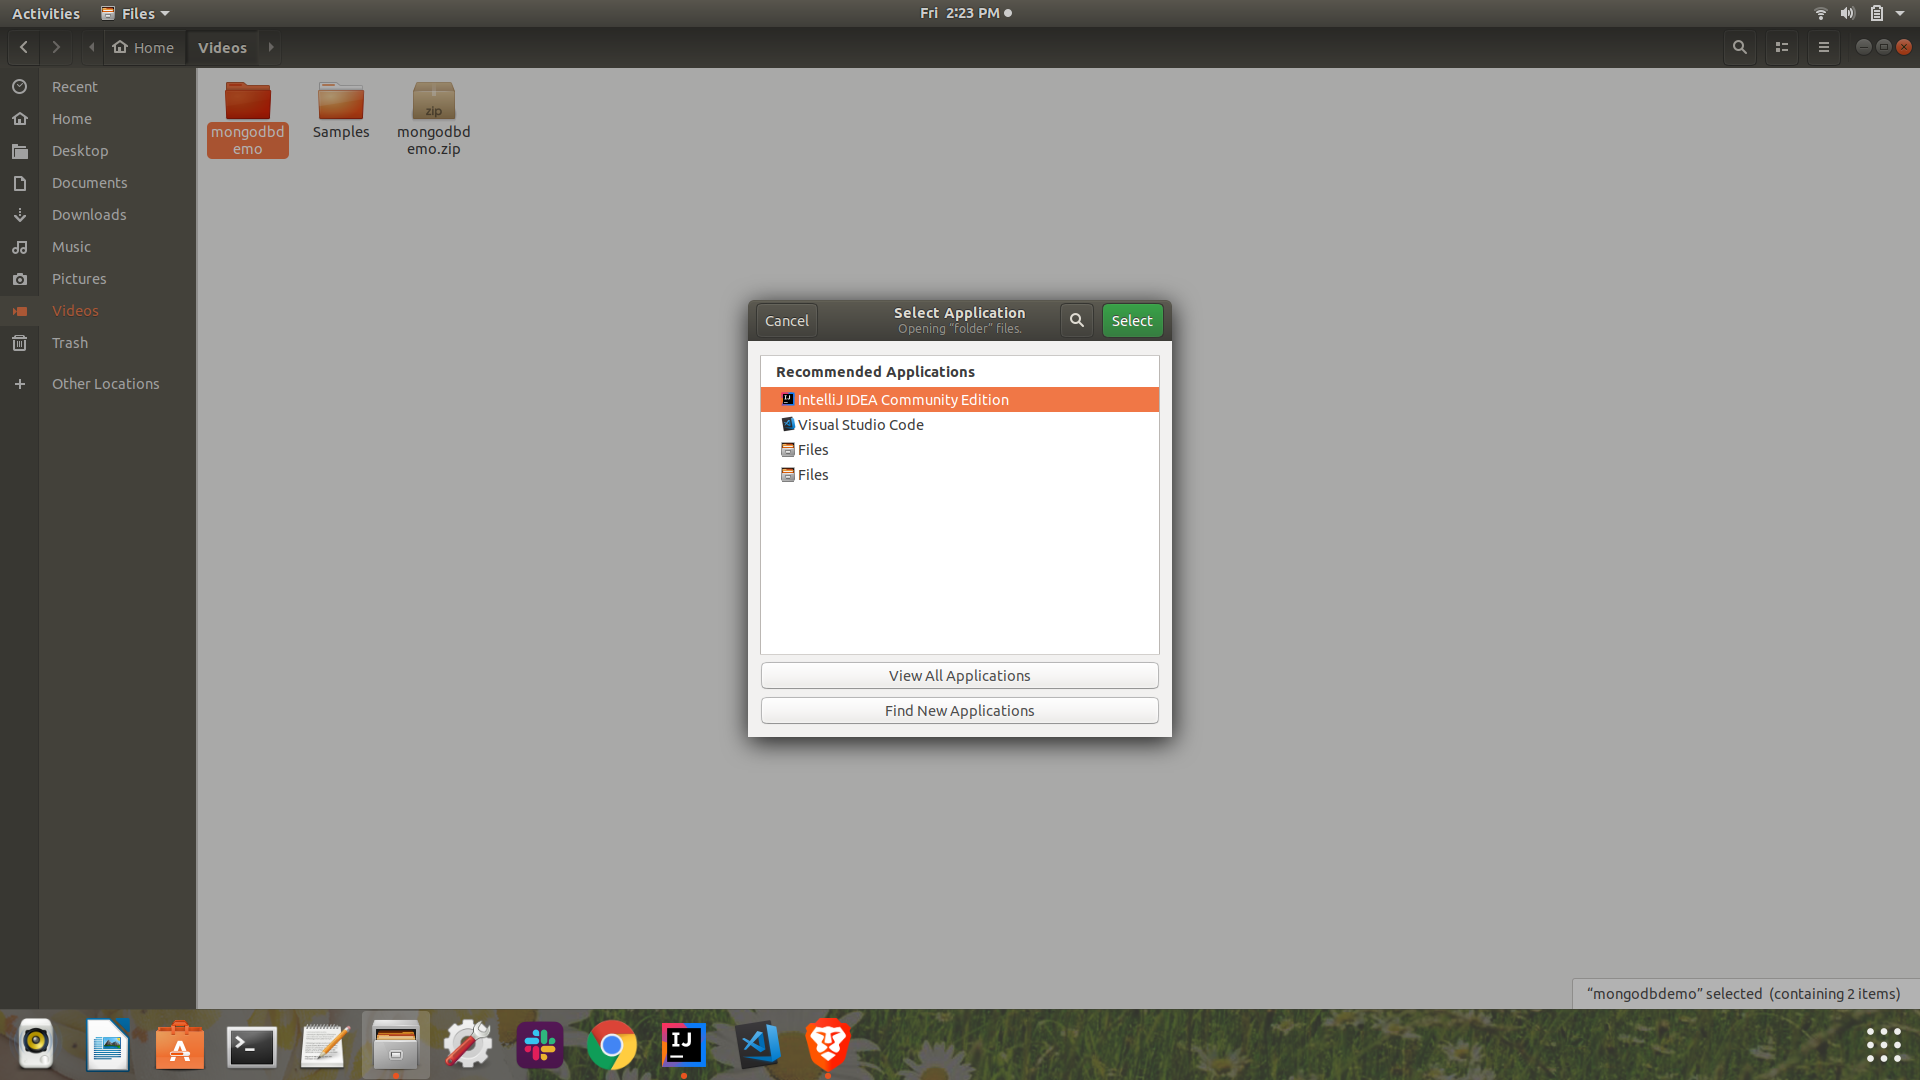The width and height of the screenshot is (1920, 1080).
Task: Click the search icon in Select Application dialog
Action: (x=1076, y=320)
